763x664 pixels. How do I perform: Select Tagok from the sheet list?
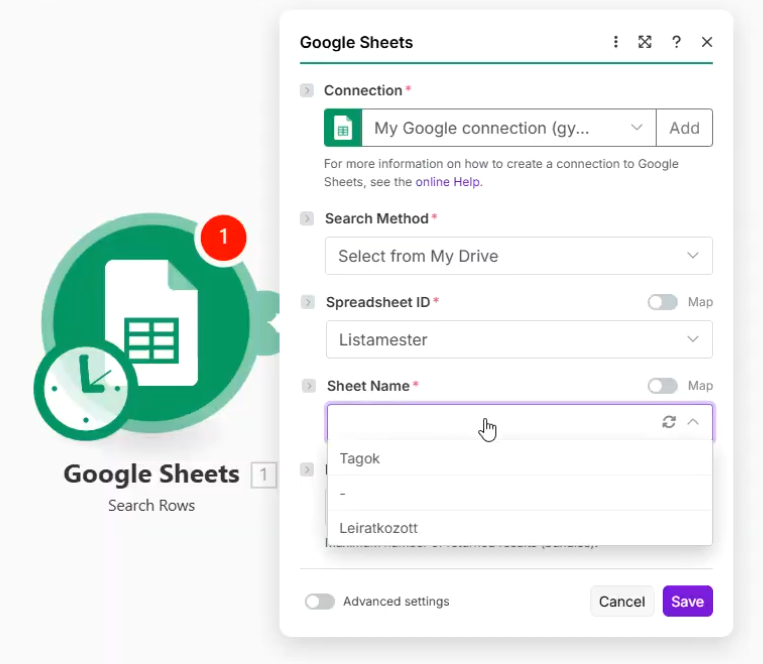(x=360, y=459)
